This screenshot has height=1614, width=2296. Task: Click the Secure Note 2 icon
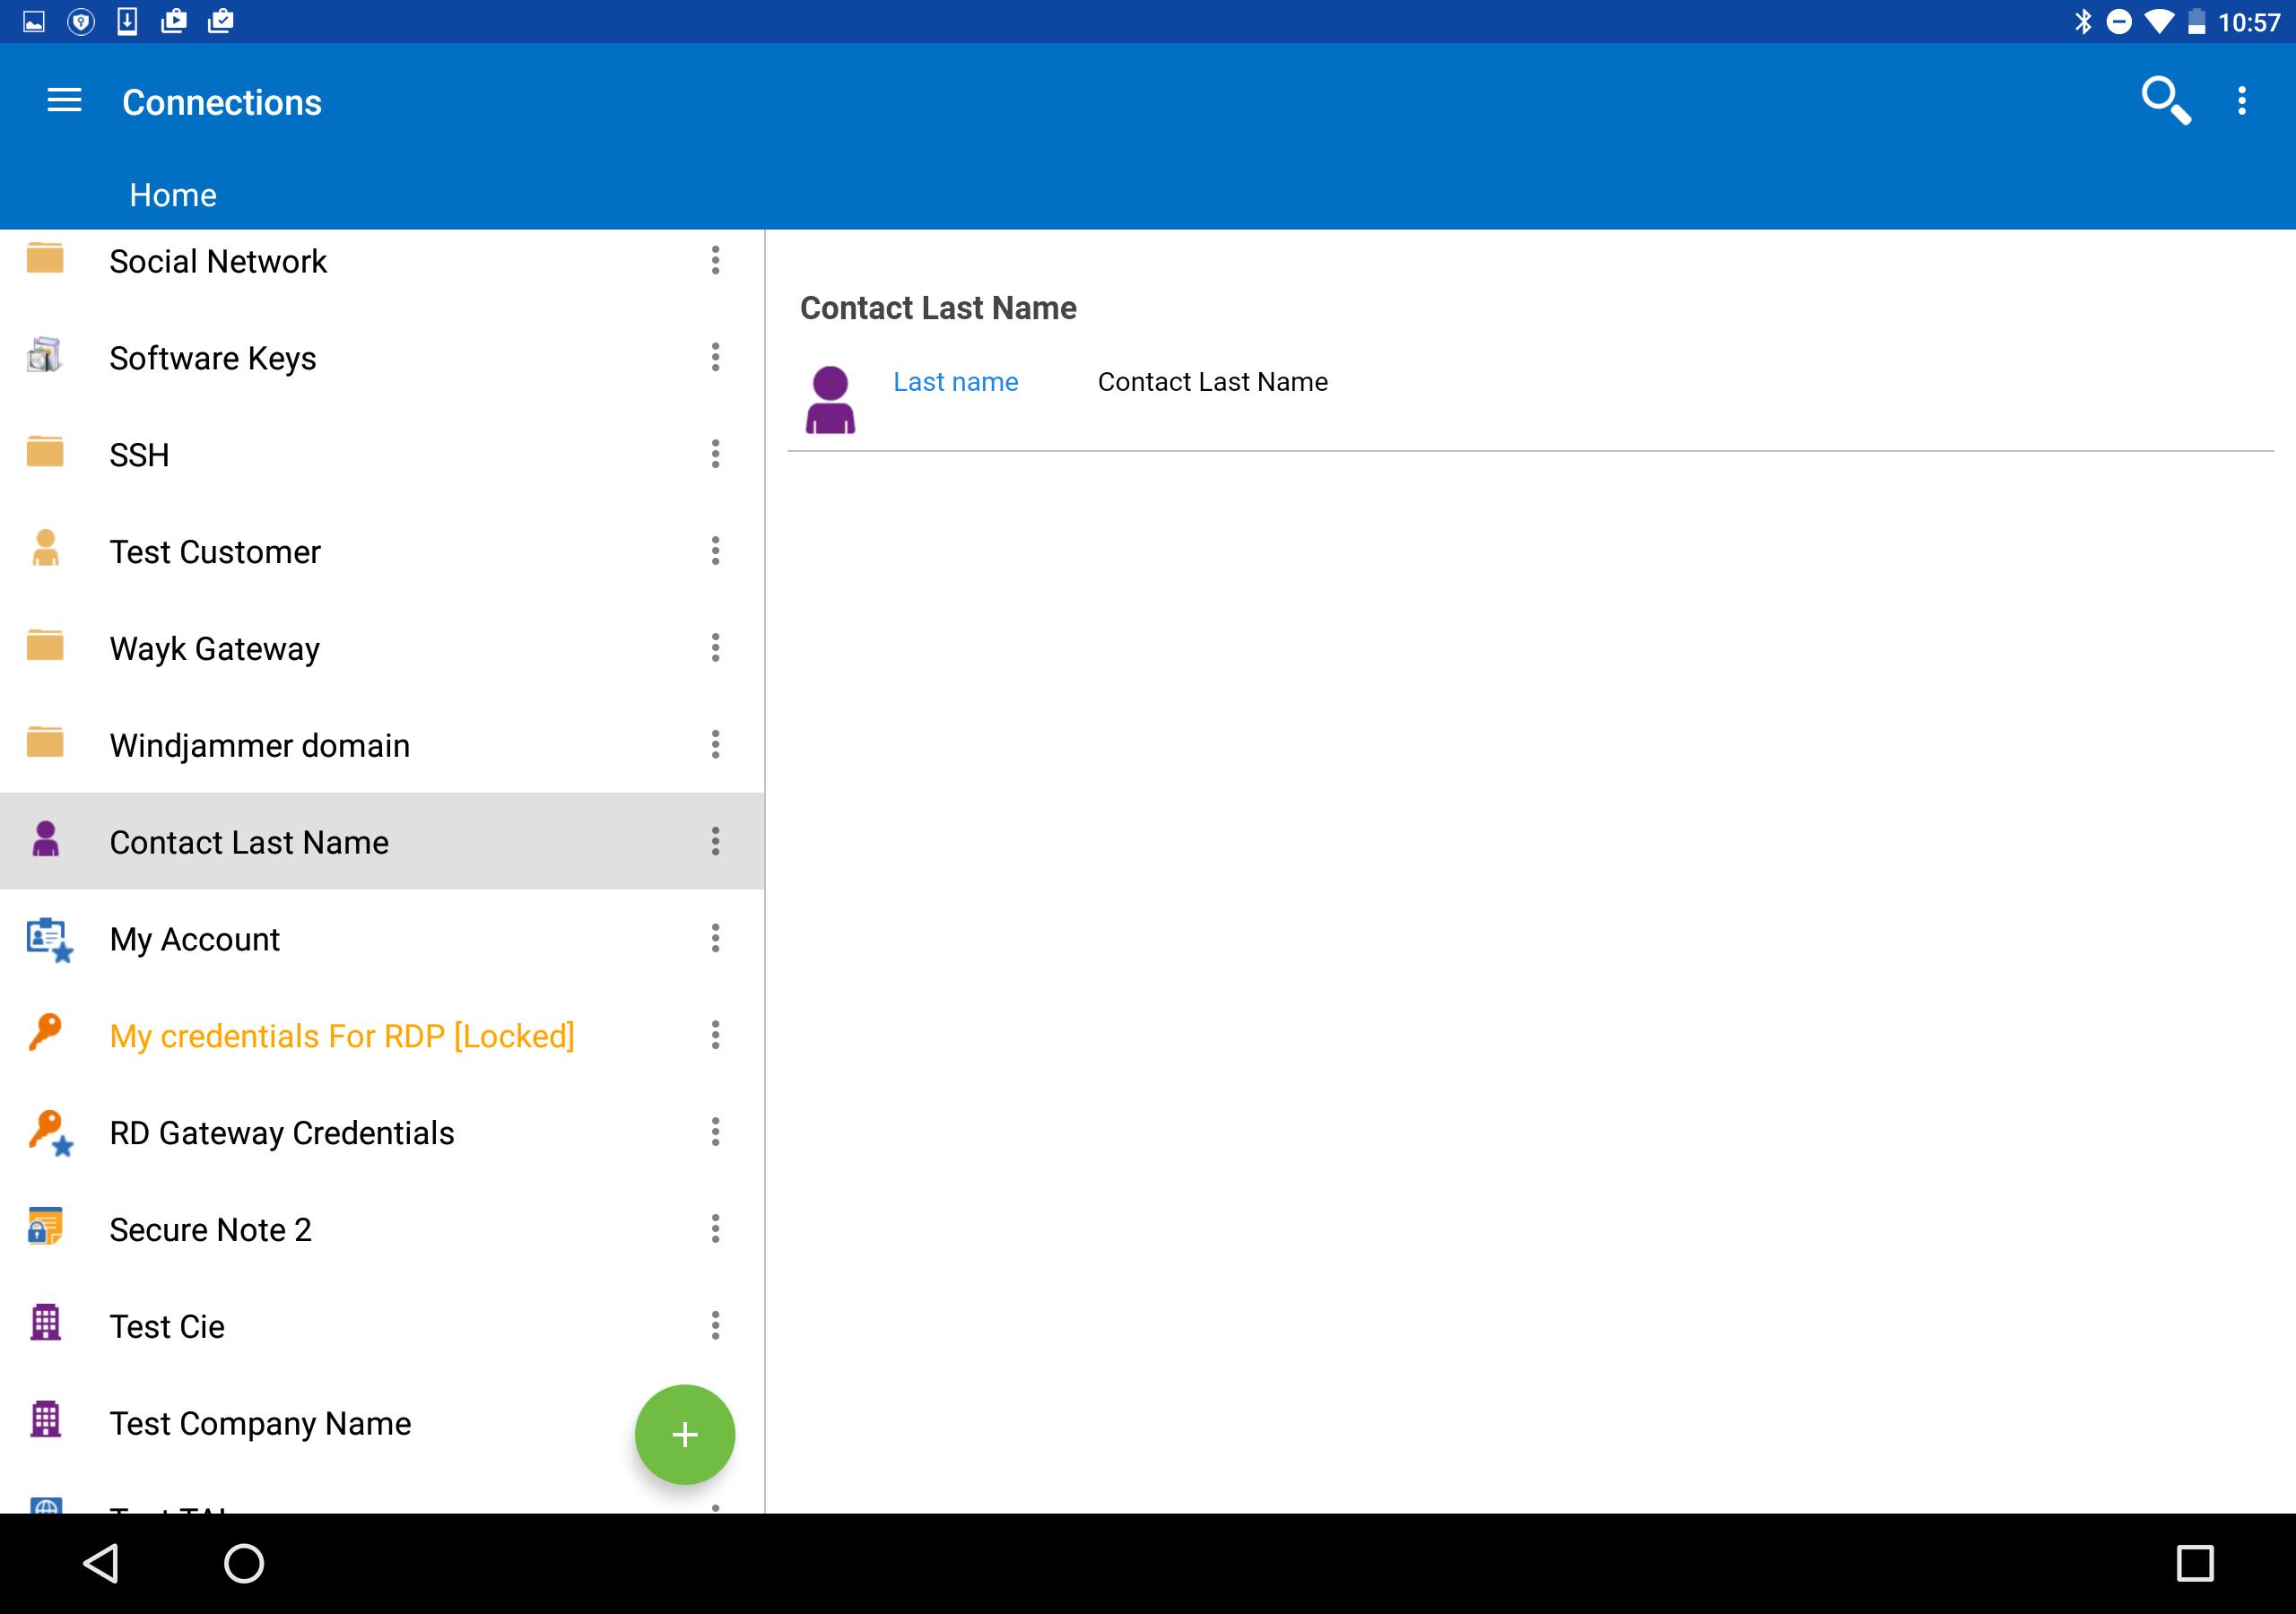(45, 1226)
